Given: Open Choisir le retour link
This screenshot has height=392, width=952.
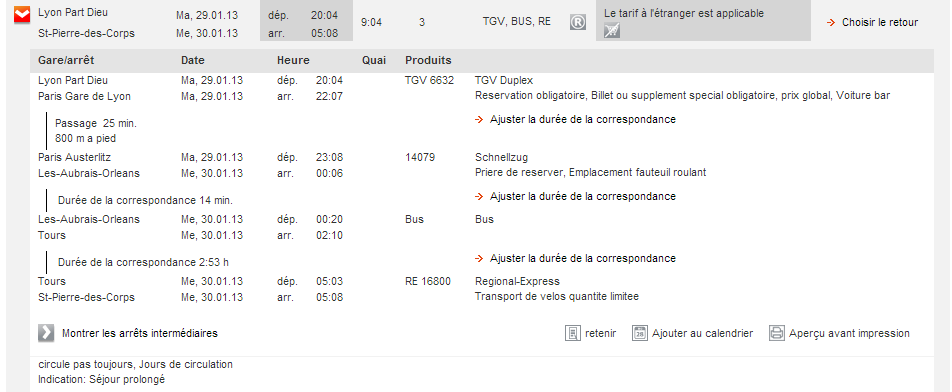Looking at the screenshot, I should point(880,22).
